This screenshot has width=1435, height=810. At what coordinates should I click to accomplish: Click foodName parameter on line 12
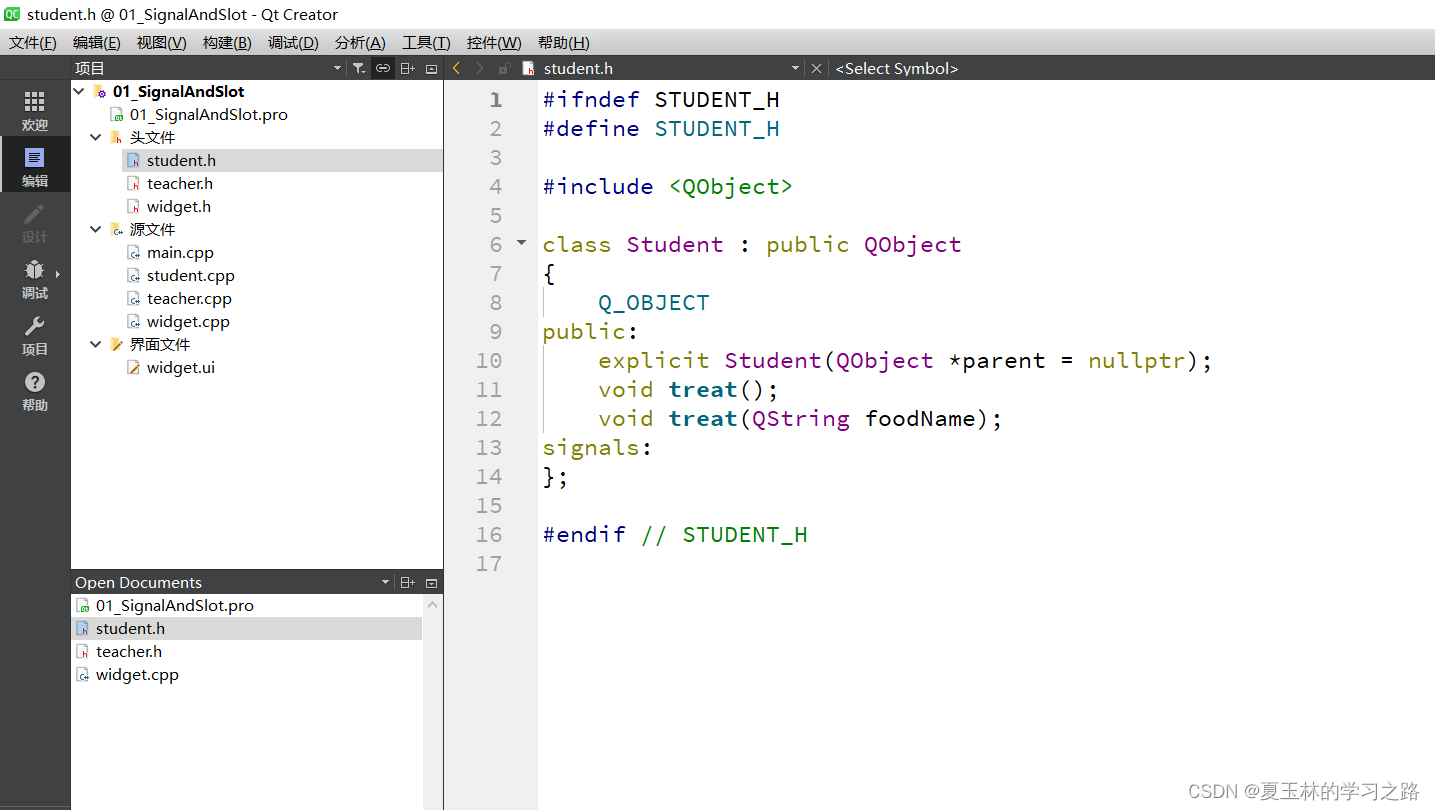pyautogui.click(x=919, y=418)
